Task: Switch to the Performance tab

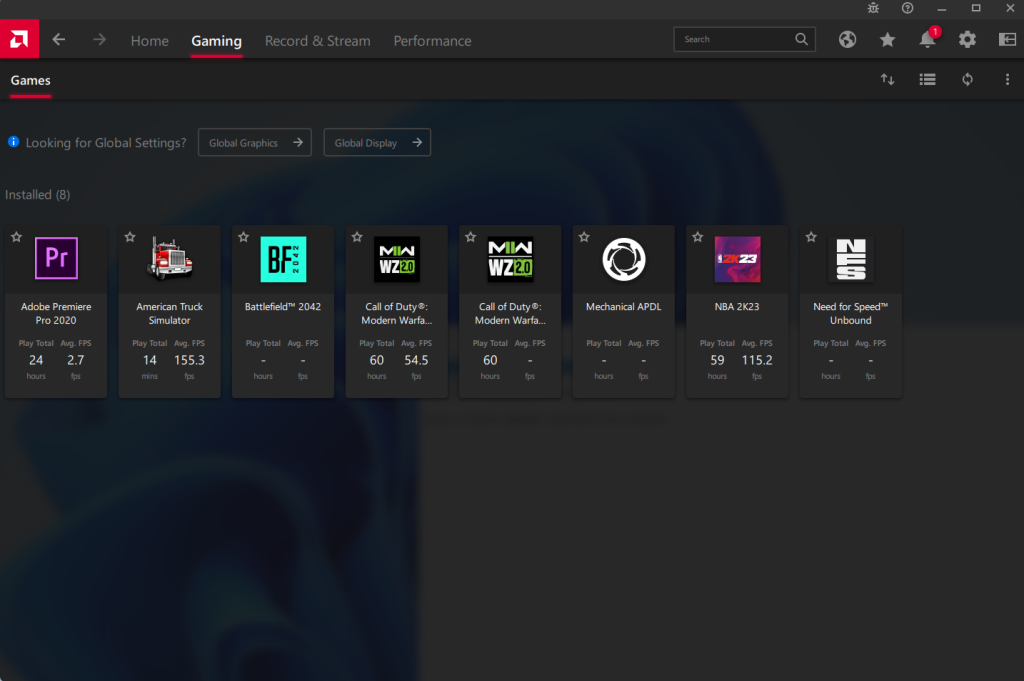Action: point(432,40)
